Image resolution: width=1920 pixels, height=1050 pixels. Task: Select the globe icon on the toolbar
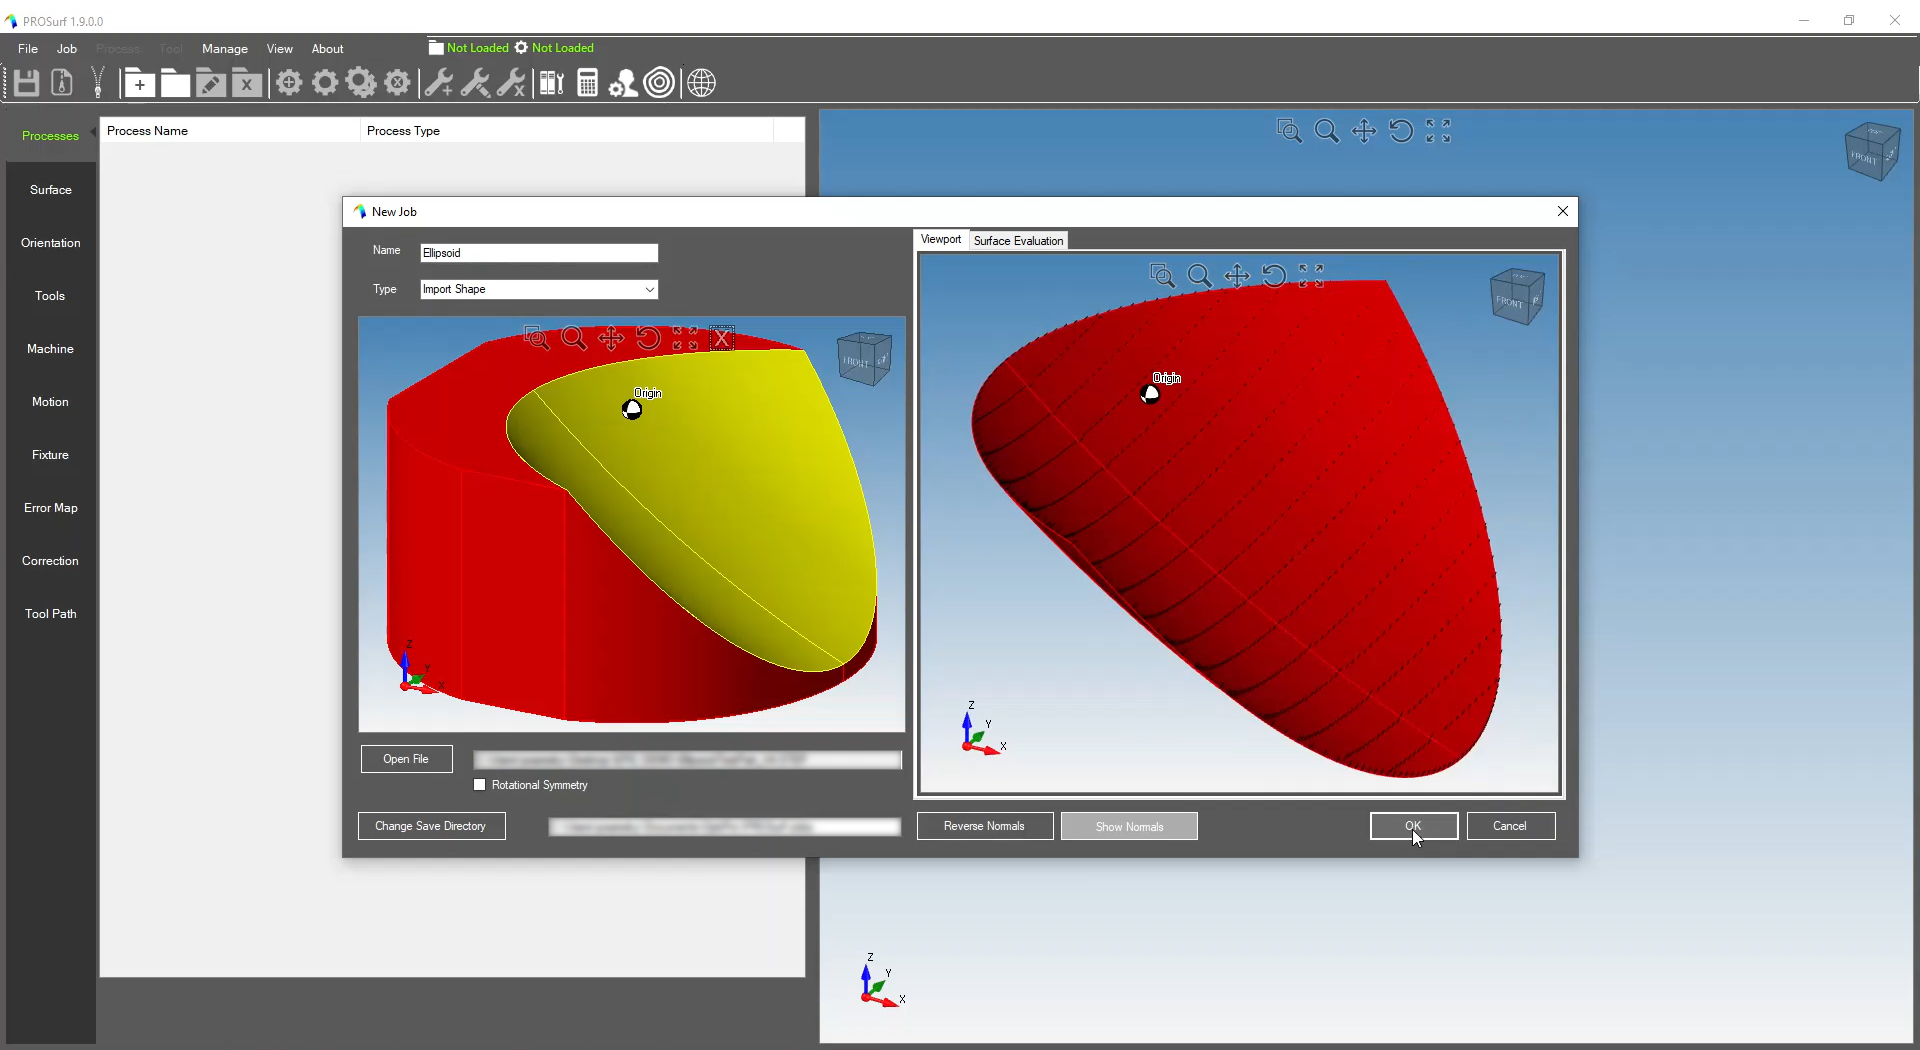click(703, 83)
